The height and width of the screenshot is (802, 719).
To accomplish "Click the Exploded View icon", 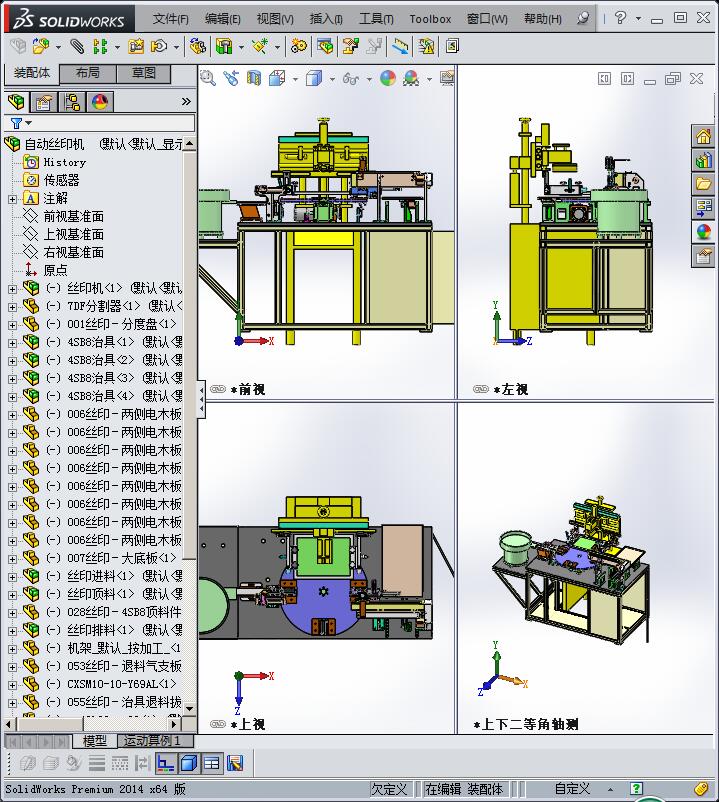I will click(x=350, y=47).
